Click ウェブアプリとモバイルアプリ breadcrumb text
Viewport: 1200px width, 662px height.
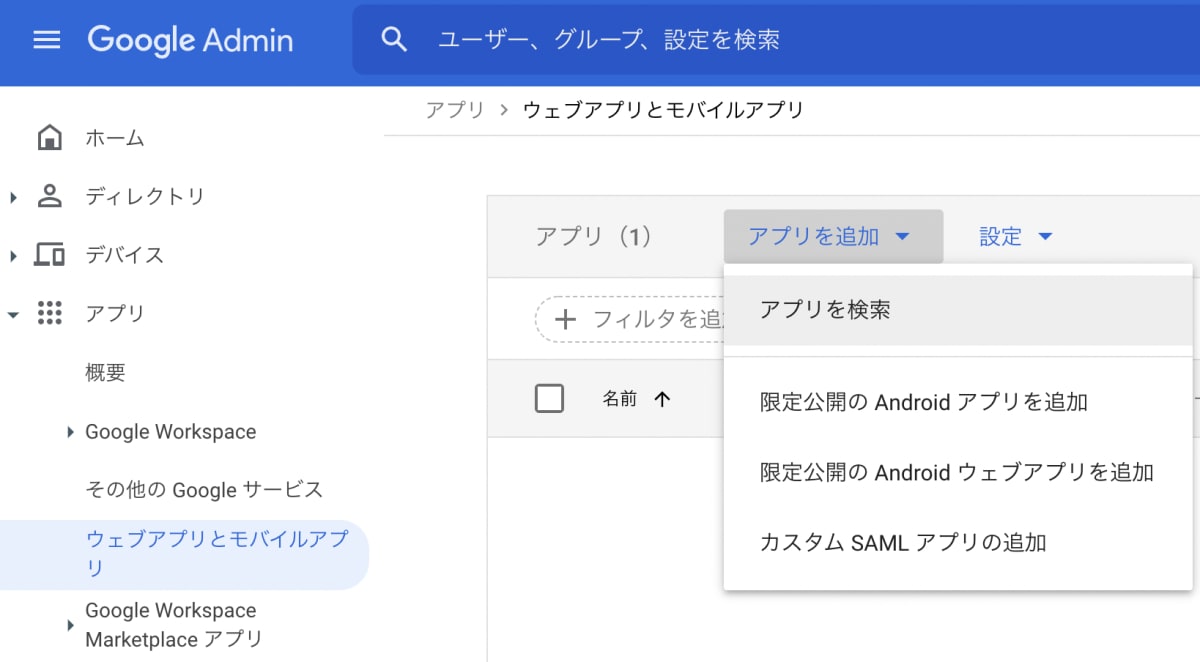[664, 110]
